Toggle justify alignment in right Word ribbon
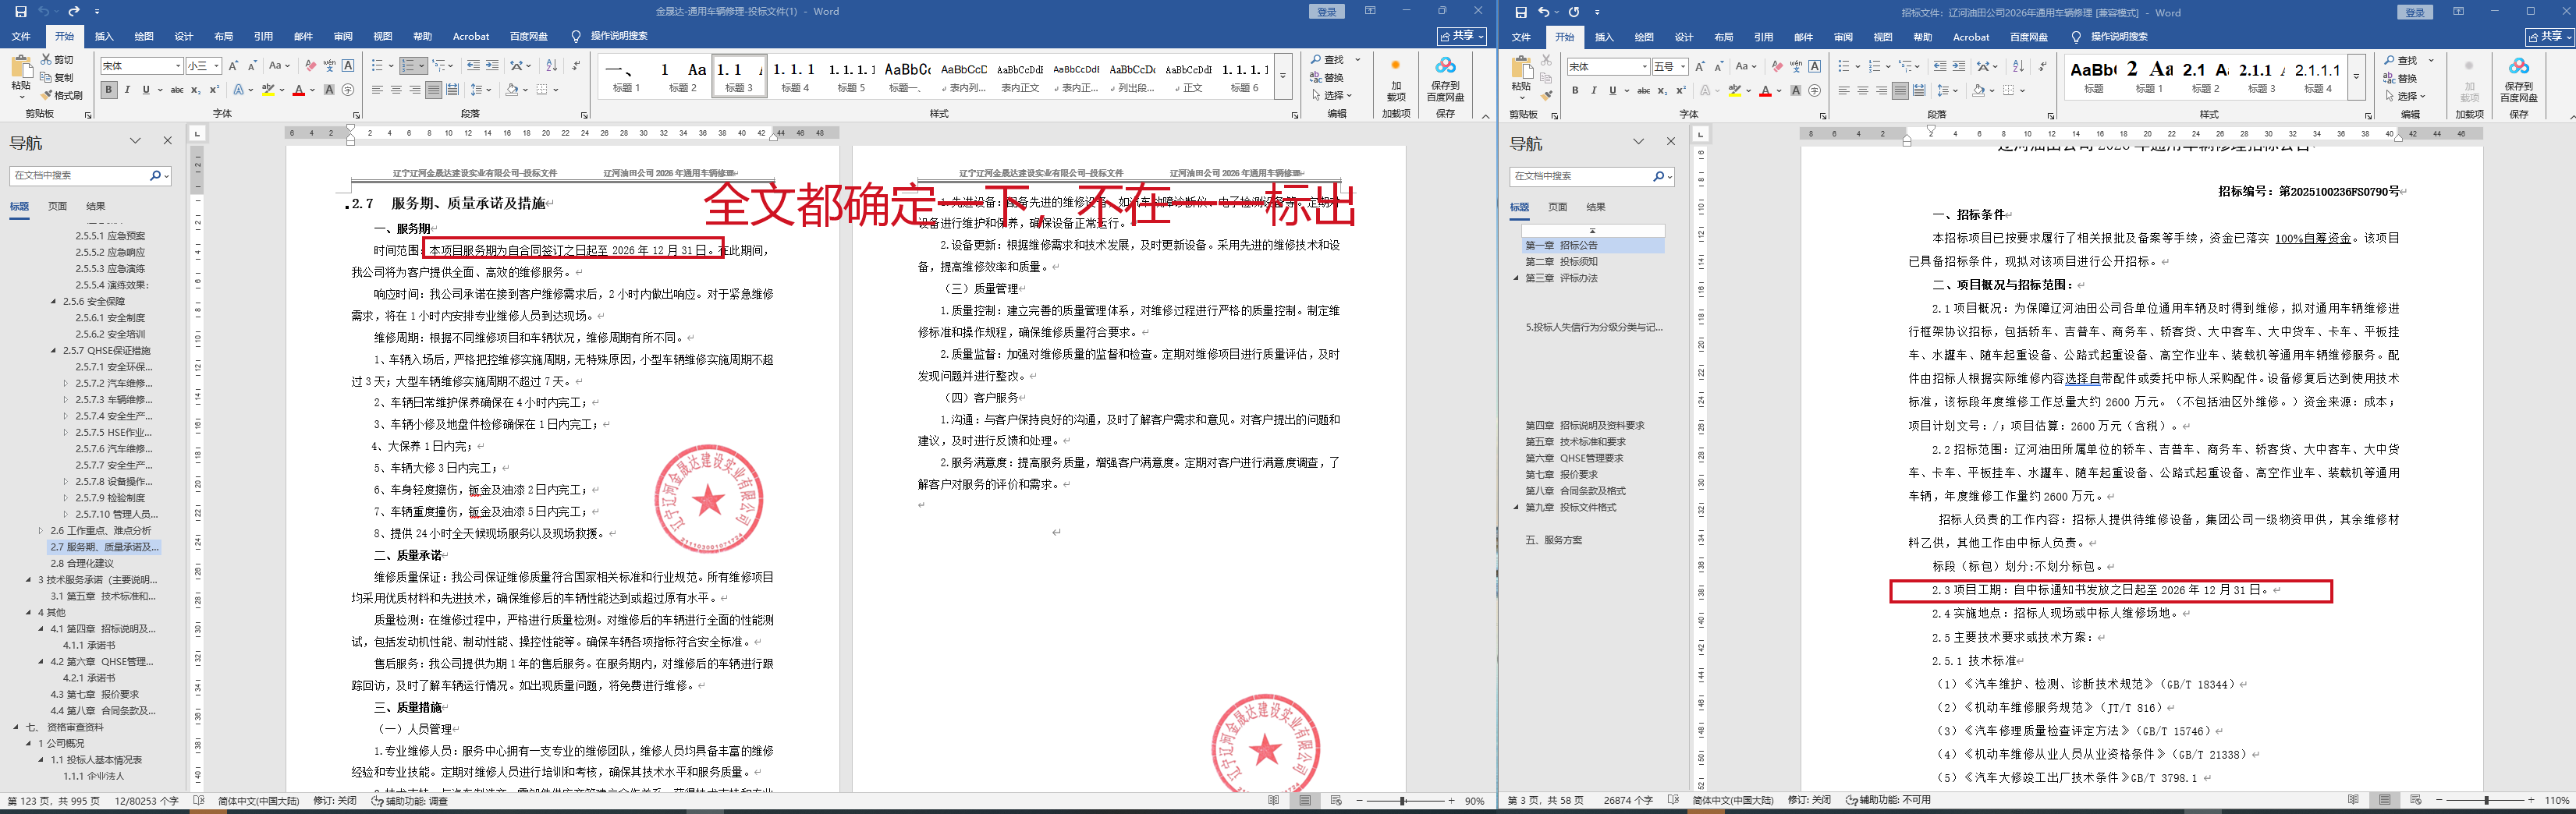 pos(1900,91)
